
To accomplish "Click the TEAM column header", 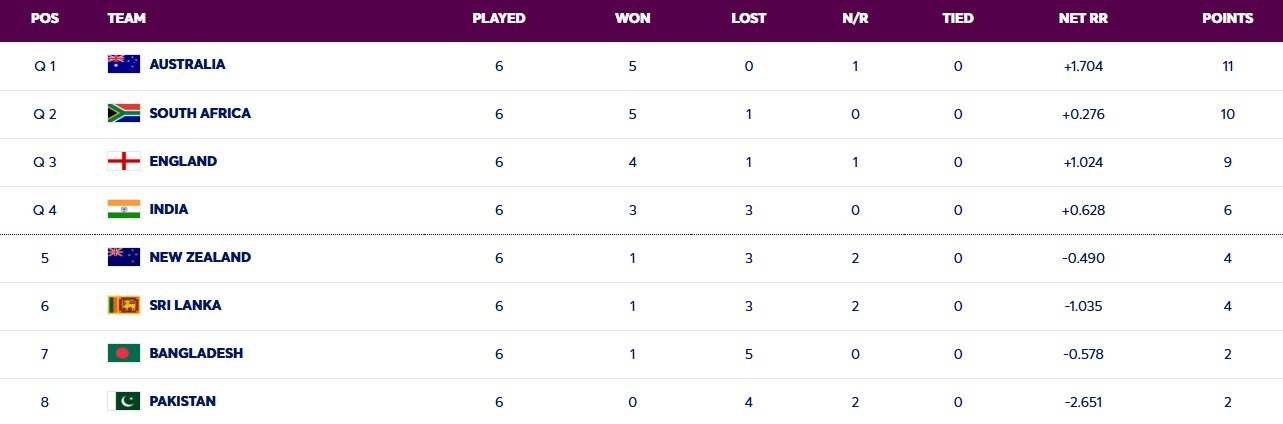I will (x=124, y=18).
